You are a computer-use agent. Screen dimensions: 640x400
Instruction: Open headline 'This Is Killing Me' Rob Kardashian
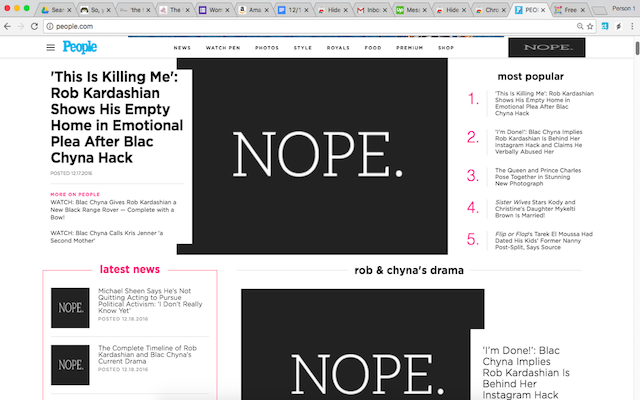pyautogui.click(x=117, y=117)
